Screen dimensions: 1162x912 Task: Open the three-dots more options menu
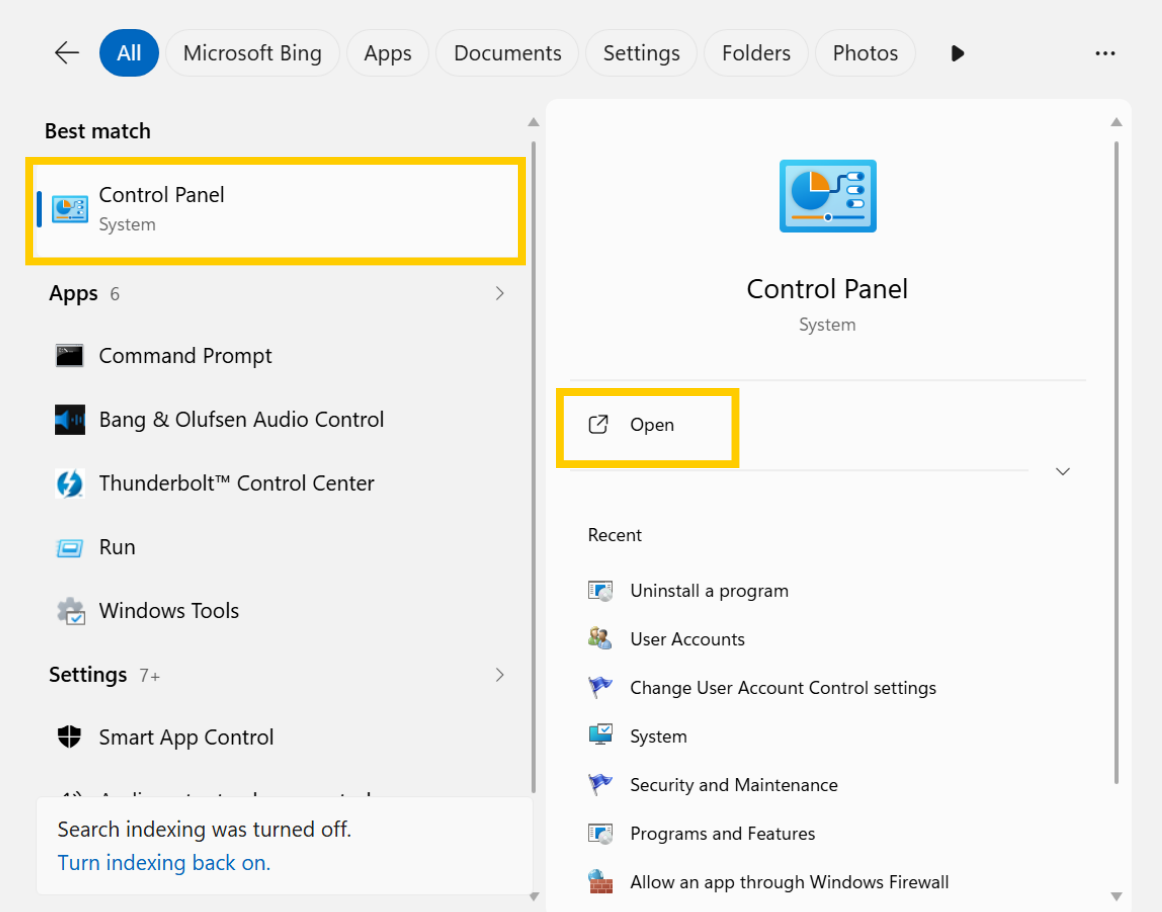point(1105,53)
